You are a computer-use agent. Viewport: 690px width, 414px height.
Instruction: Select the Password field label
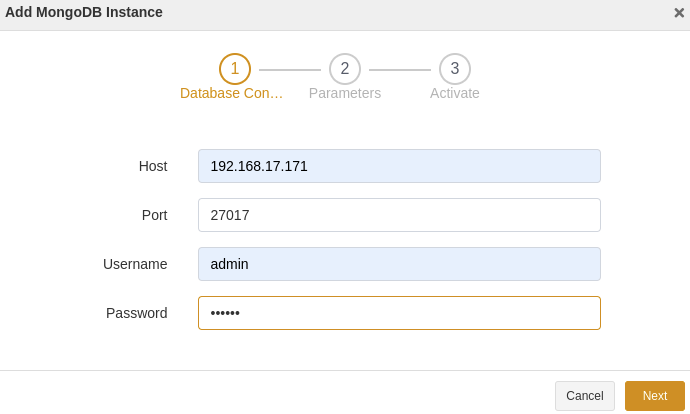[x=136, y=313]
